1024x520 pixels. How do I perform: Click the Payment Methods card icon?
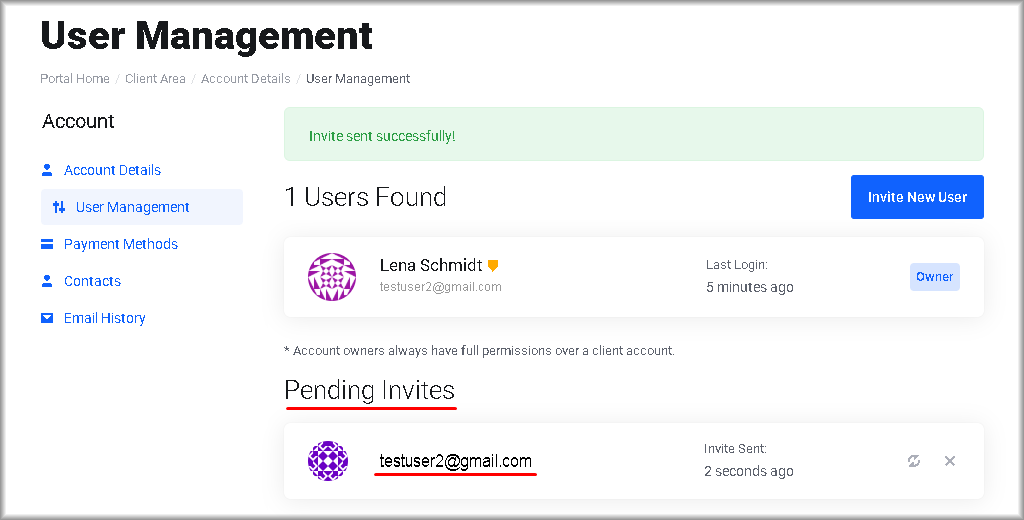47,244
